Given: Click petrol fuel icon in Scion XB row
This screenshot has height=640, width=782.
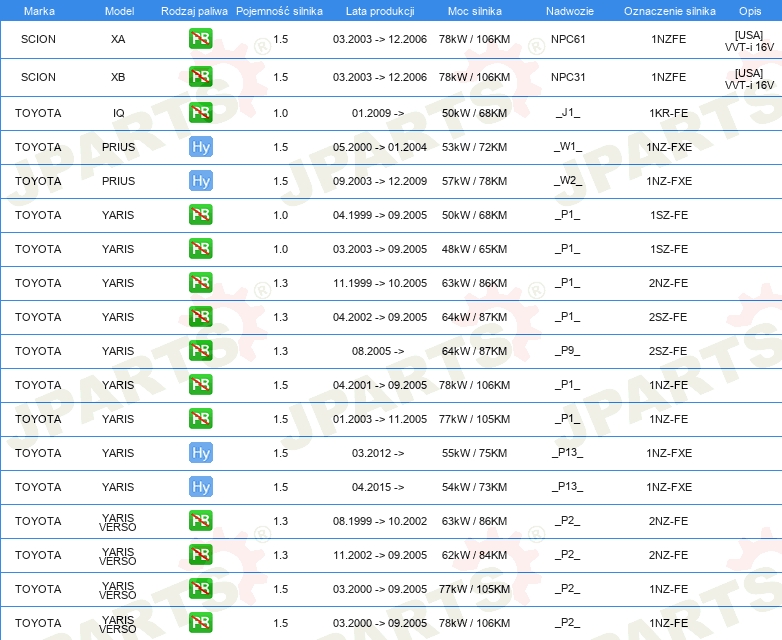Looking at the screenshot, I should click(x=200, y=77).
